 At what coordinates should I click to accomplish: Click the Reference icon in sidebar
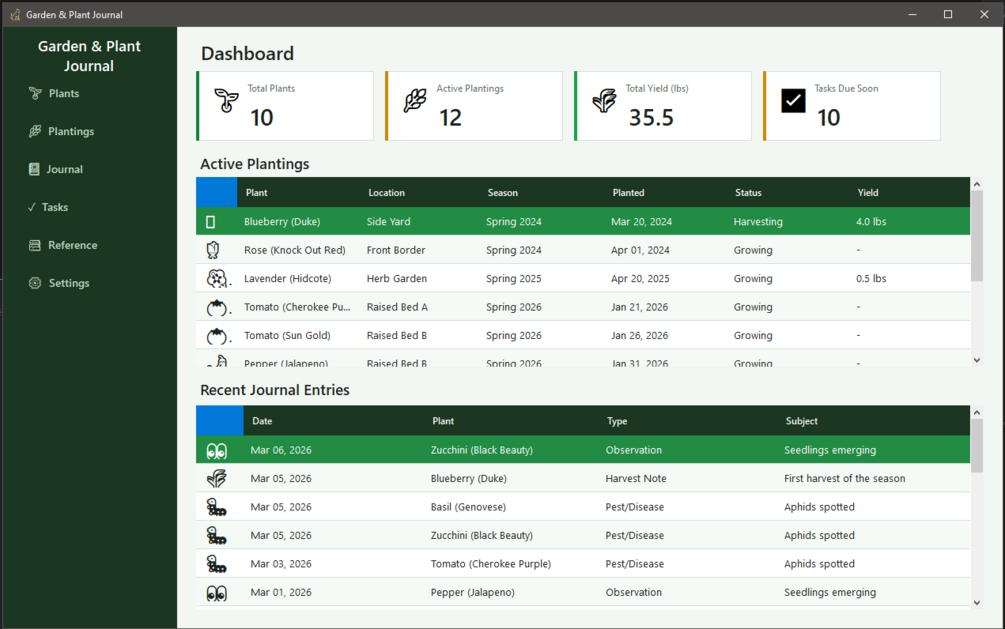click(35, 245)
